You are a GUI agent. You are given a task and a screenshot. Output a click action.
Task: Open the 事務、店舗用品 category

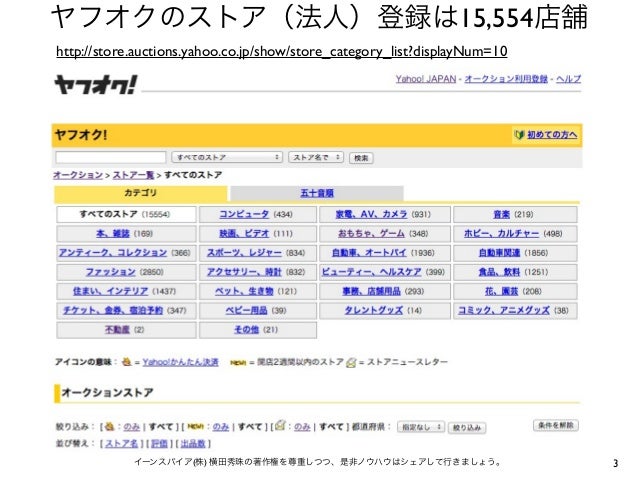point(371,291)
